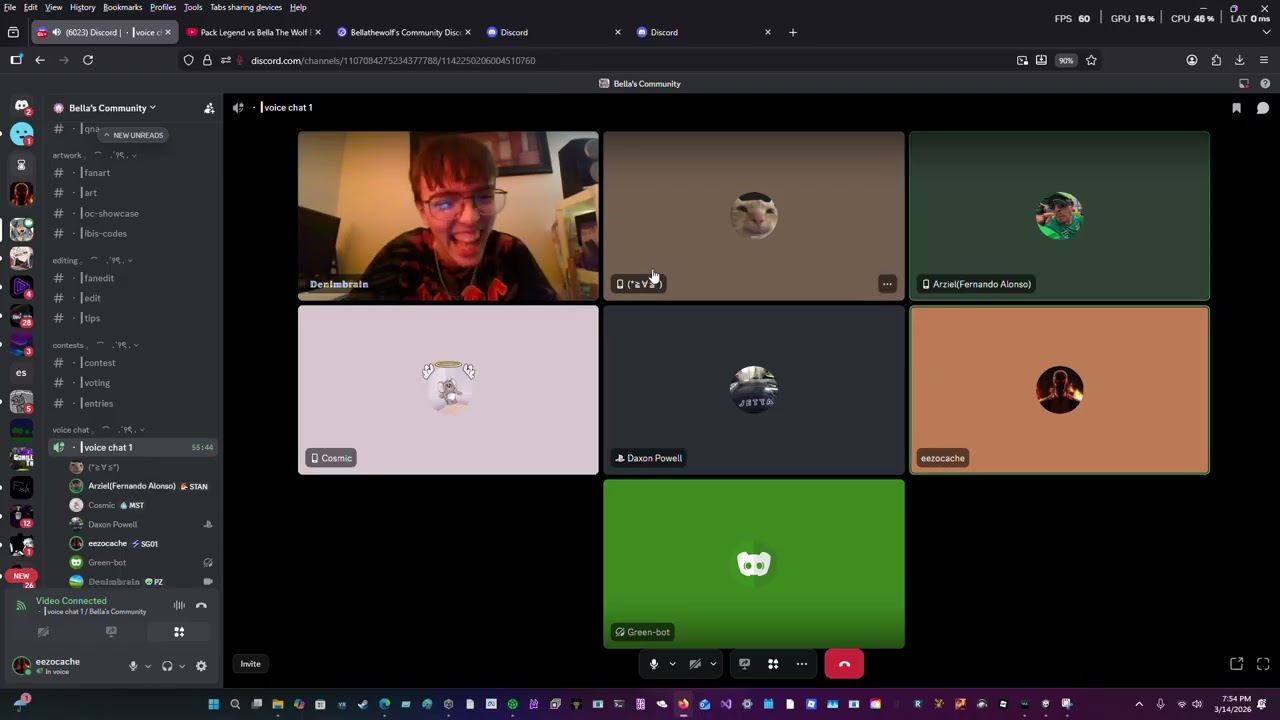Click the Firefox address bar URL
The height and width of the screenshot is (720, 1280).
point(393,61)
